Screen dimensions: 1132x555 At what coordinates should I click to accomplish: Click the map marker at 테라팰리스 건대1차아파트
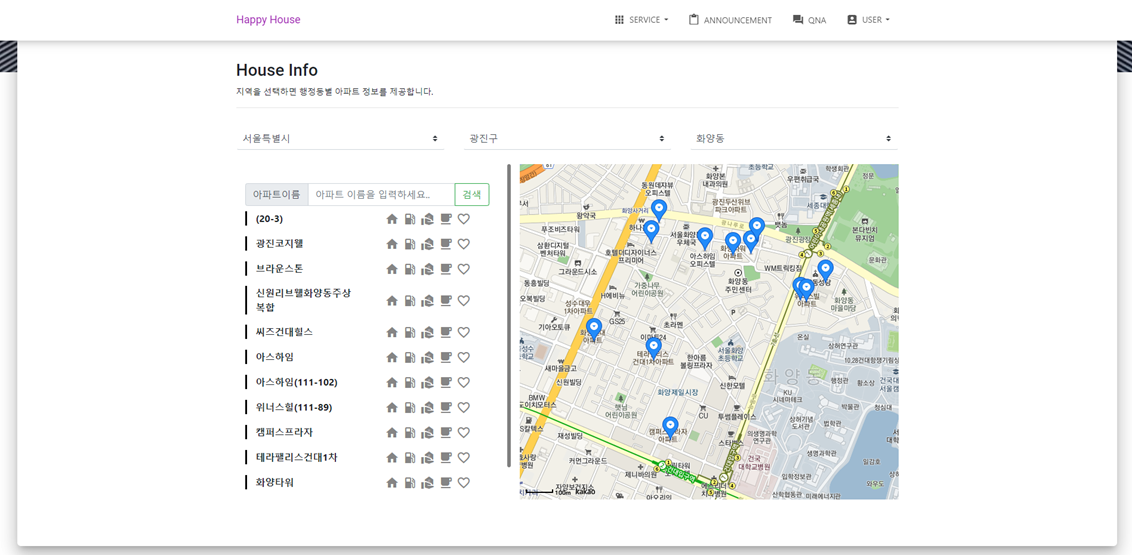pyautogui.click(x=653, y=349)
